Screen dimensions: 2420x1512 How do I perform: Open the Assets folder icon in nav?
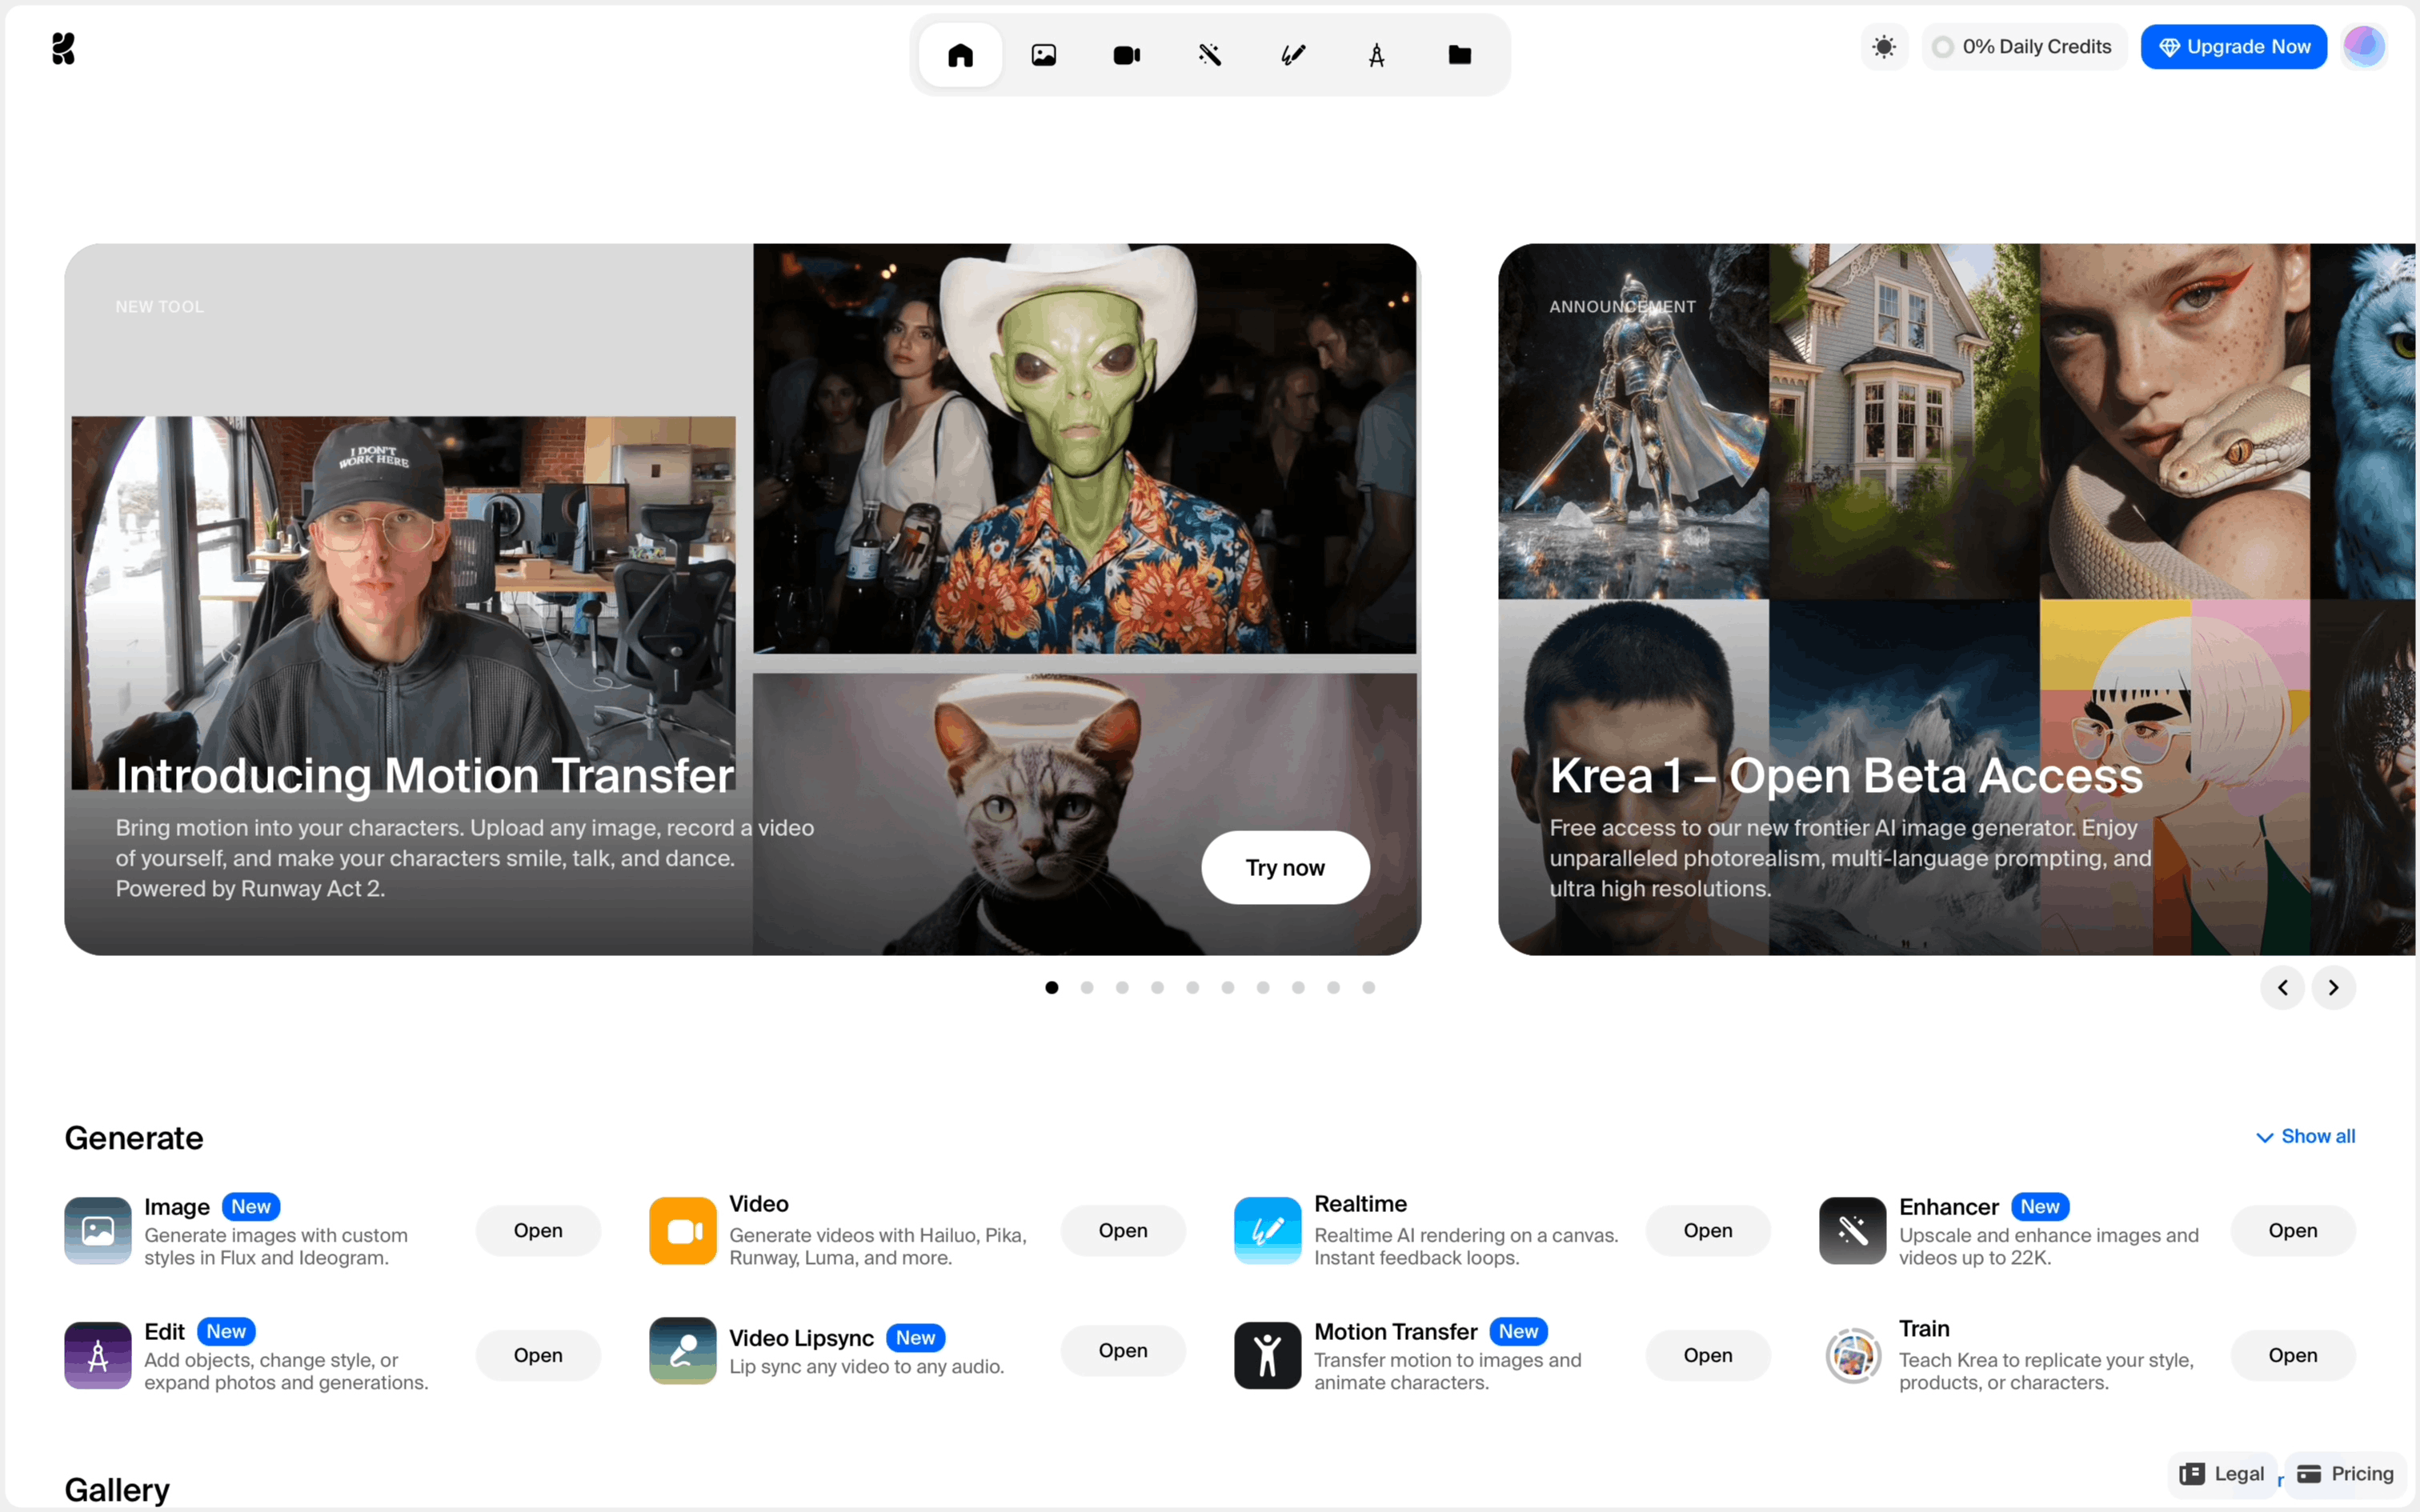[1459, 55]
